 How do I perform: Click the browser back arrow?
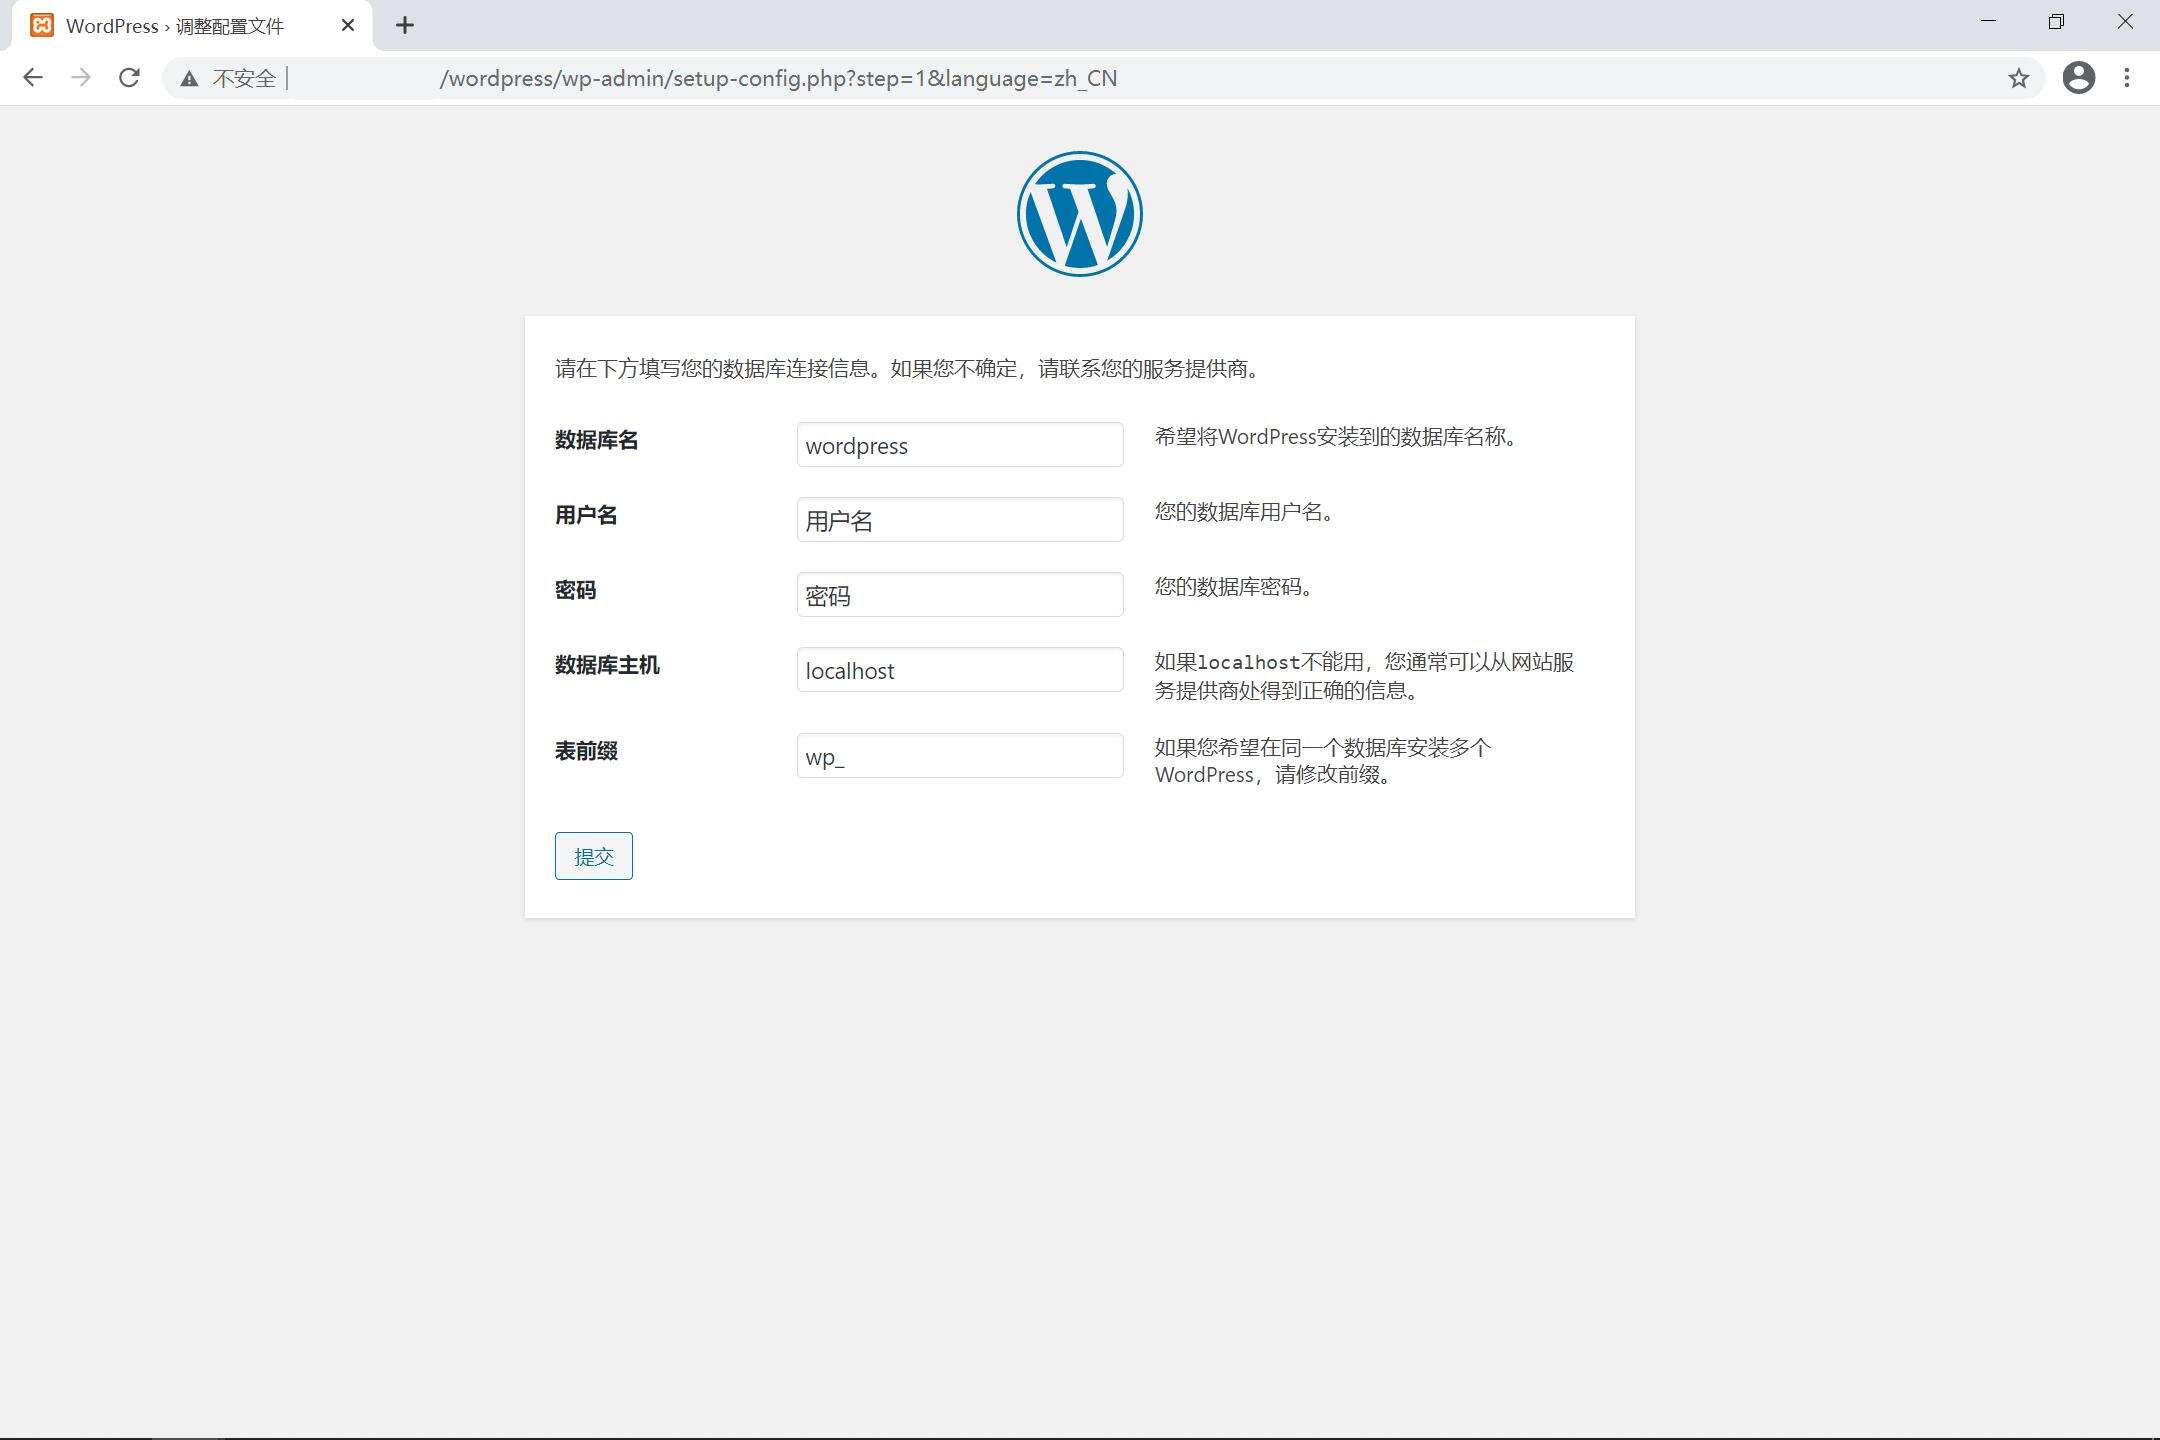[x=33, y=78]
